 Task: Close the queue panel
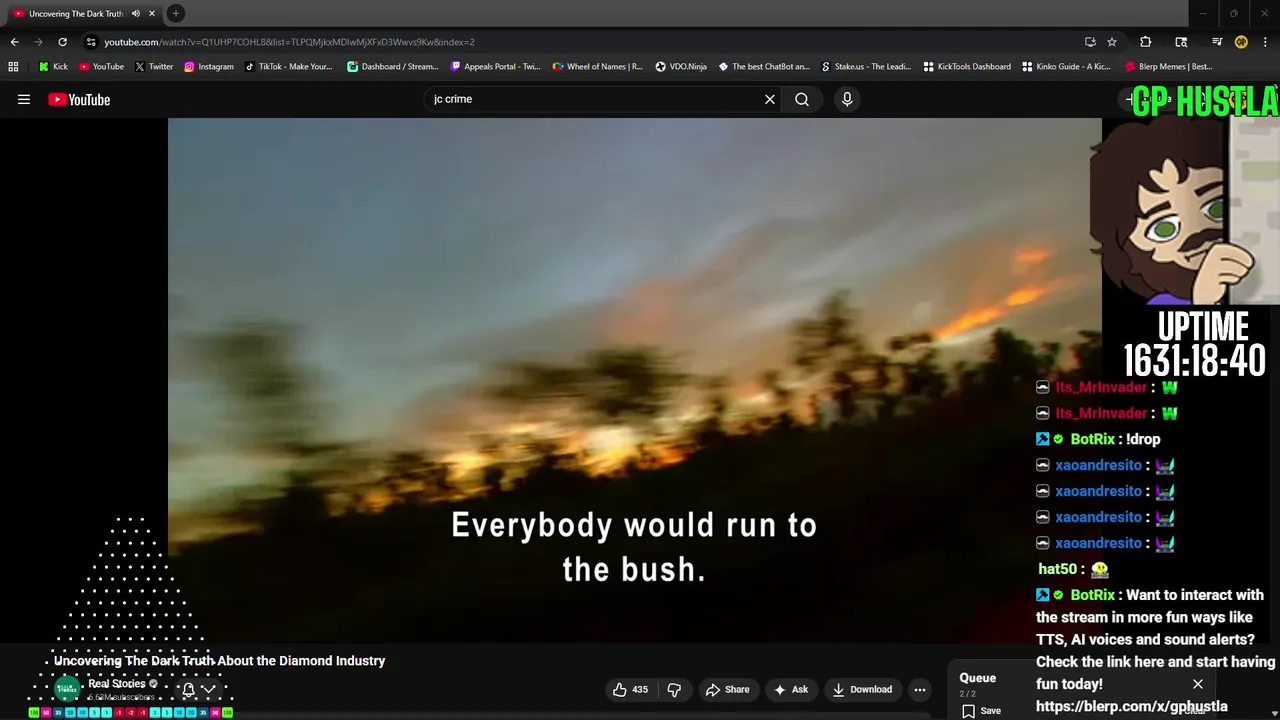tap(1198, 684)
